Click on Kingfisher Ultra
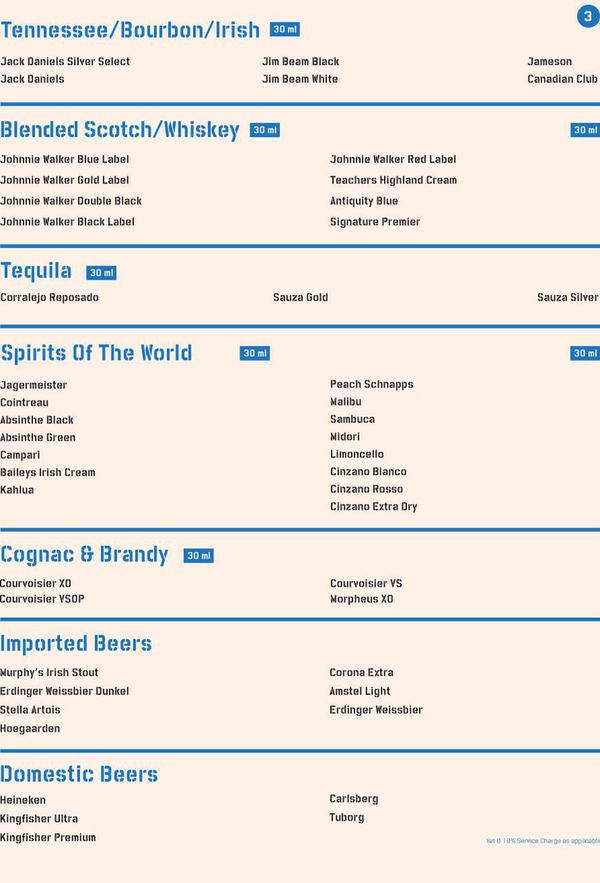Viewport: 600px width, 883px height. coord(39,819)
